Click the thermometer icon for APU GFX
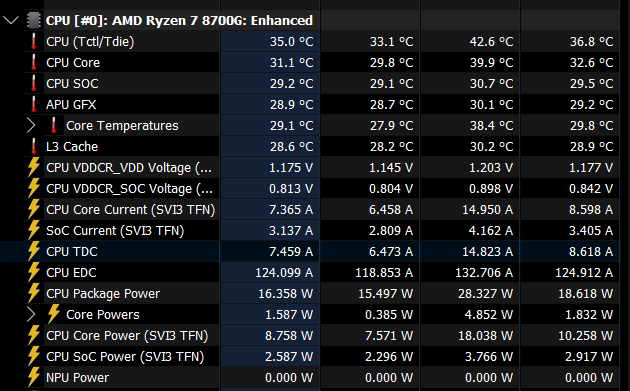 click(x=34, y=104)
